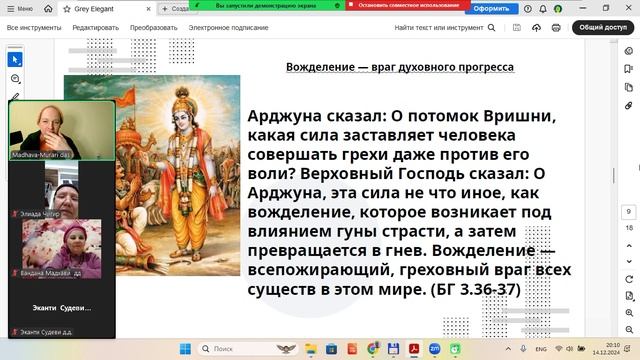Screen dimensions: 640x360
Task: Expand the hidden tray icons chevron
Action: 508,349
